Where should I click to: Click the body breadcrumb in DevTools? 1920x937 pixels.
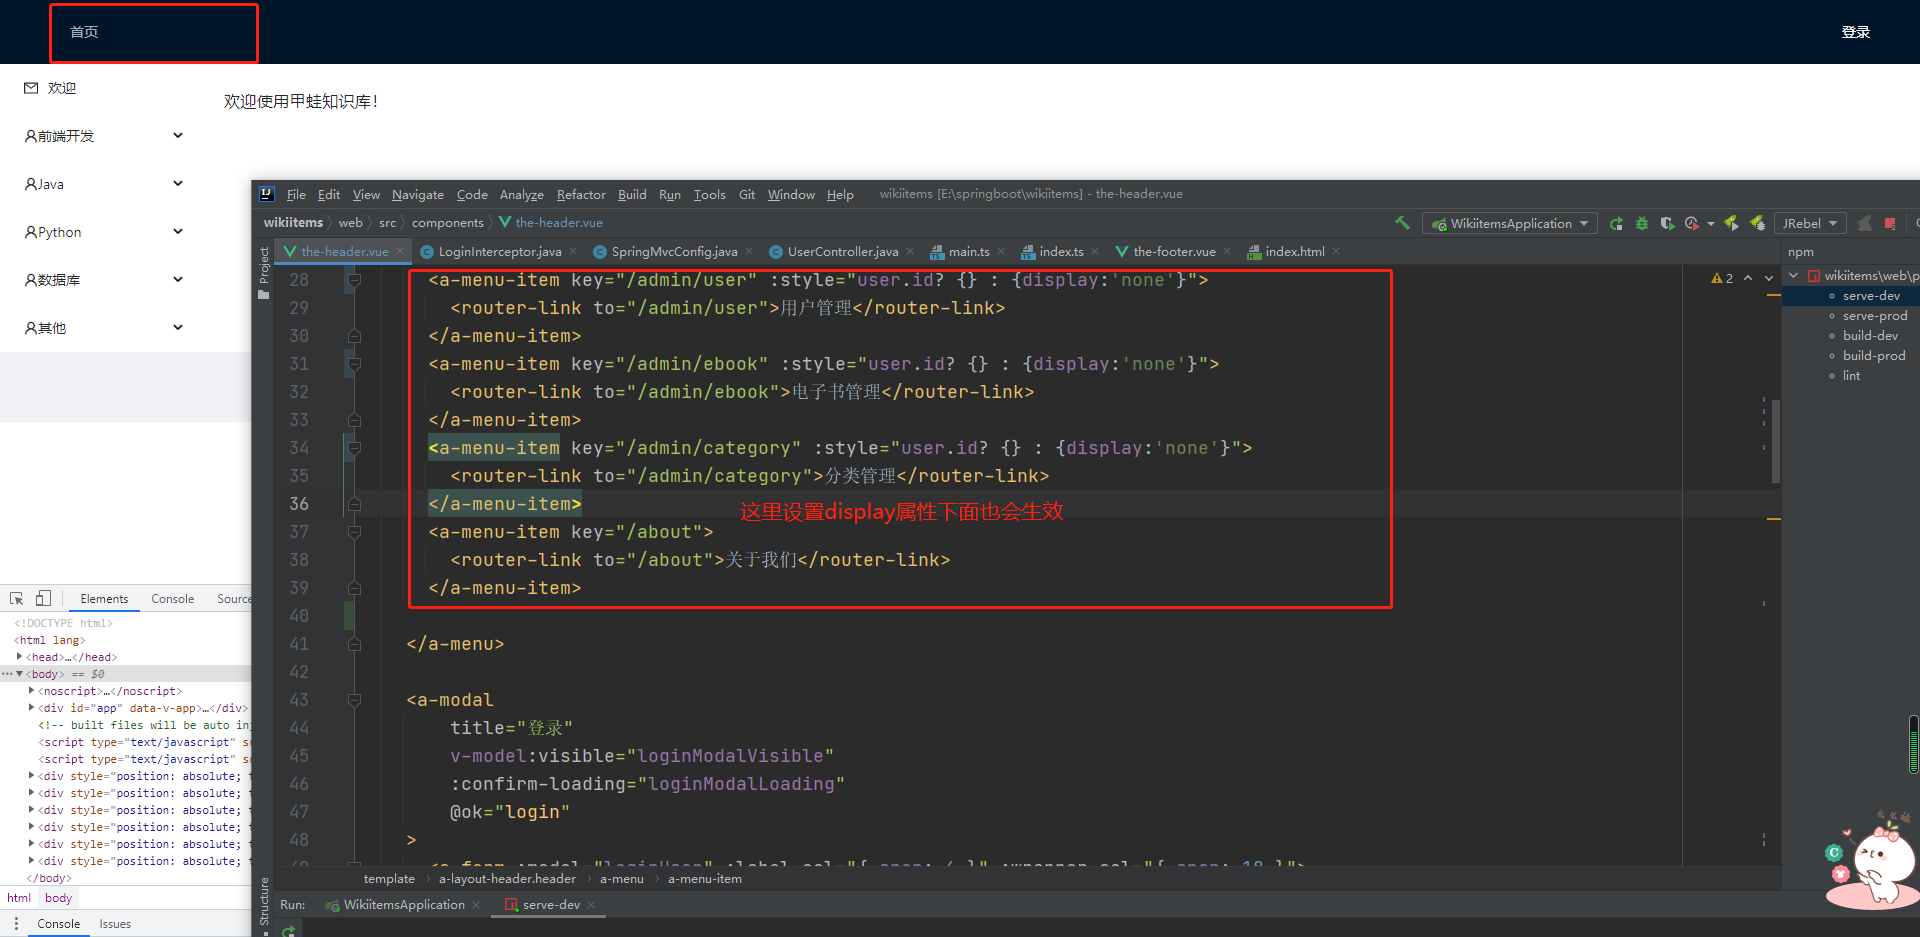(x=58, y=898)
